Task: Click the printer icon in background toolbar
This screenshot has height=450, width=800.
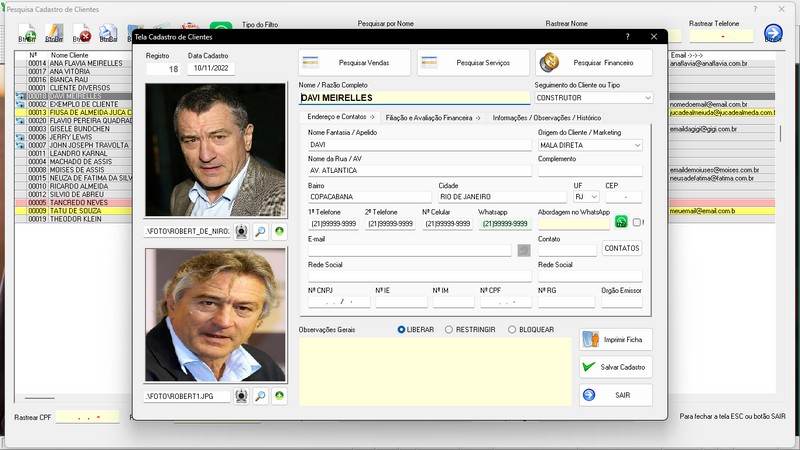Action: click(x=108, y=33)
